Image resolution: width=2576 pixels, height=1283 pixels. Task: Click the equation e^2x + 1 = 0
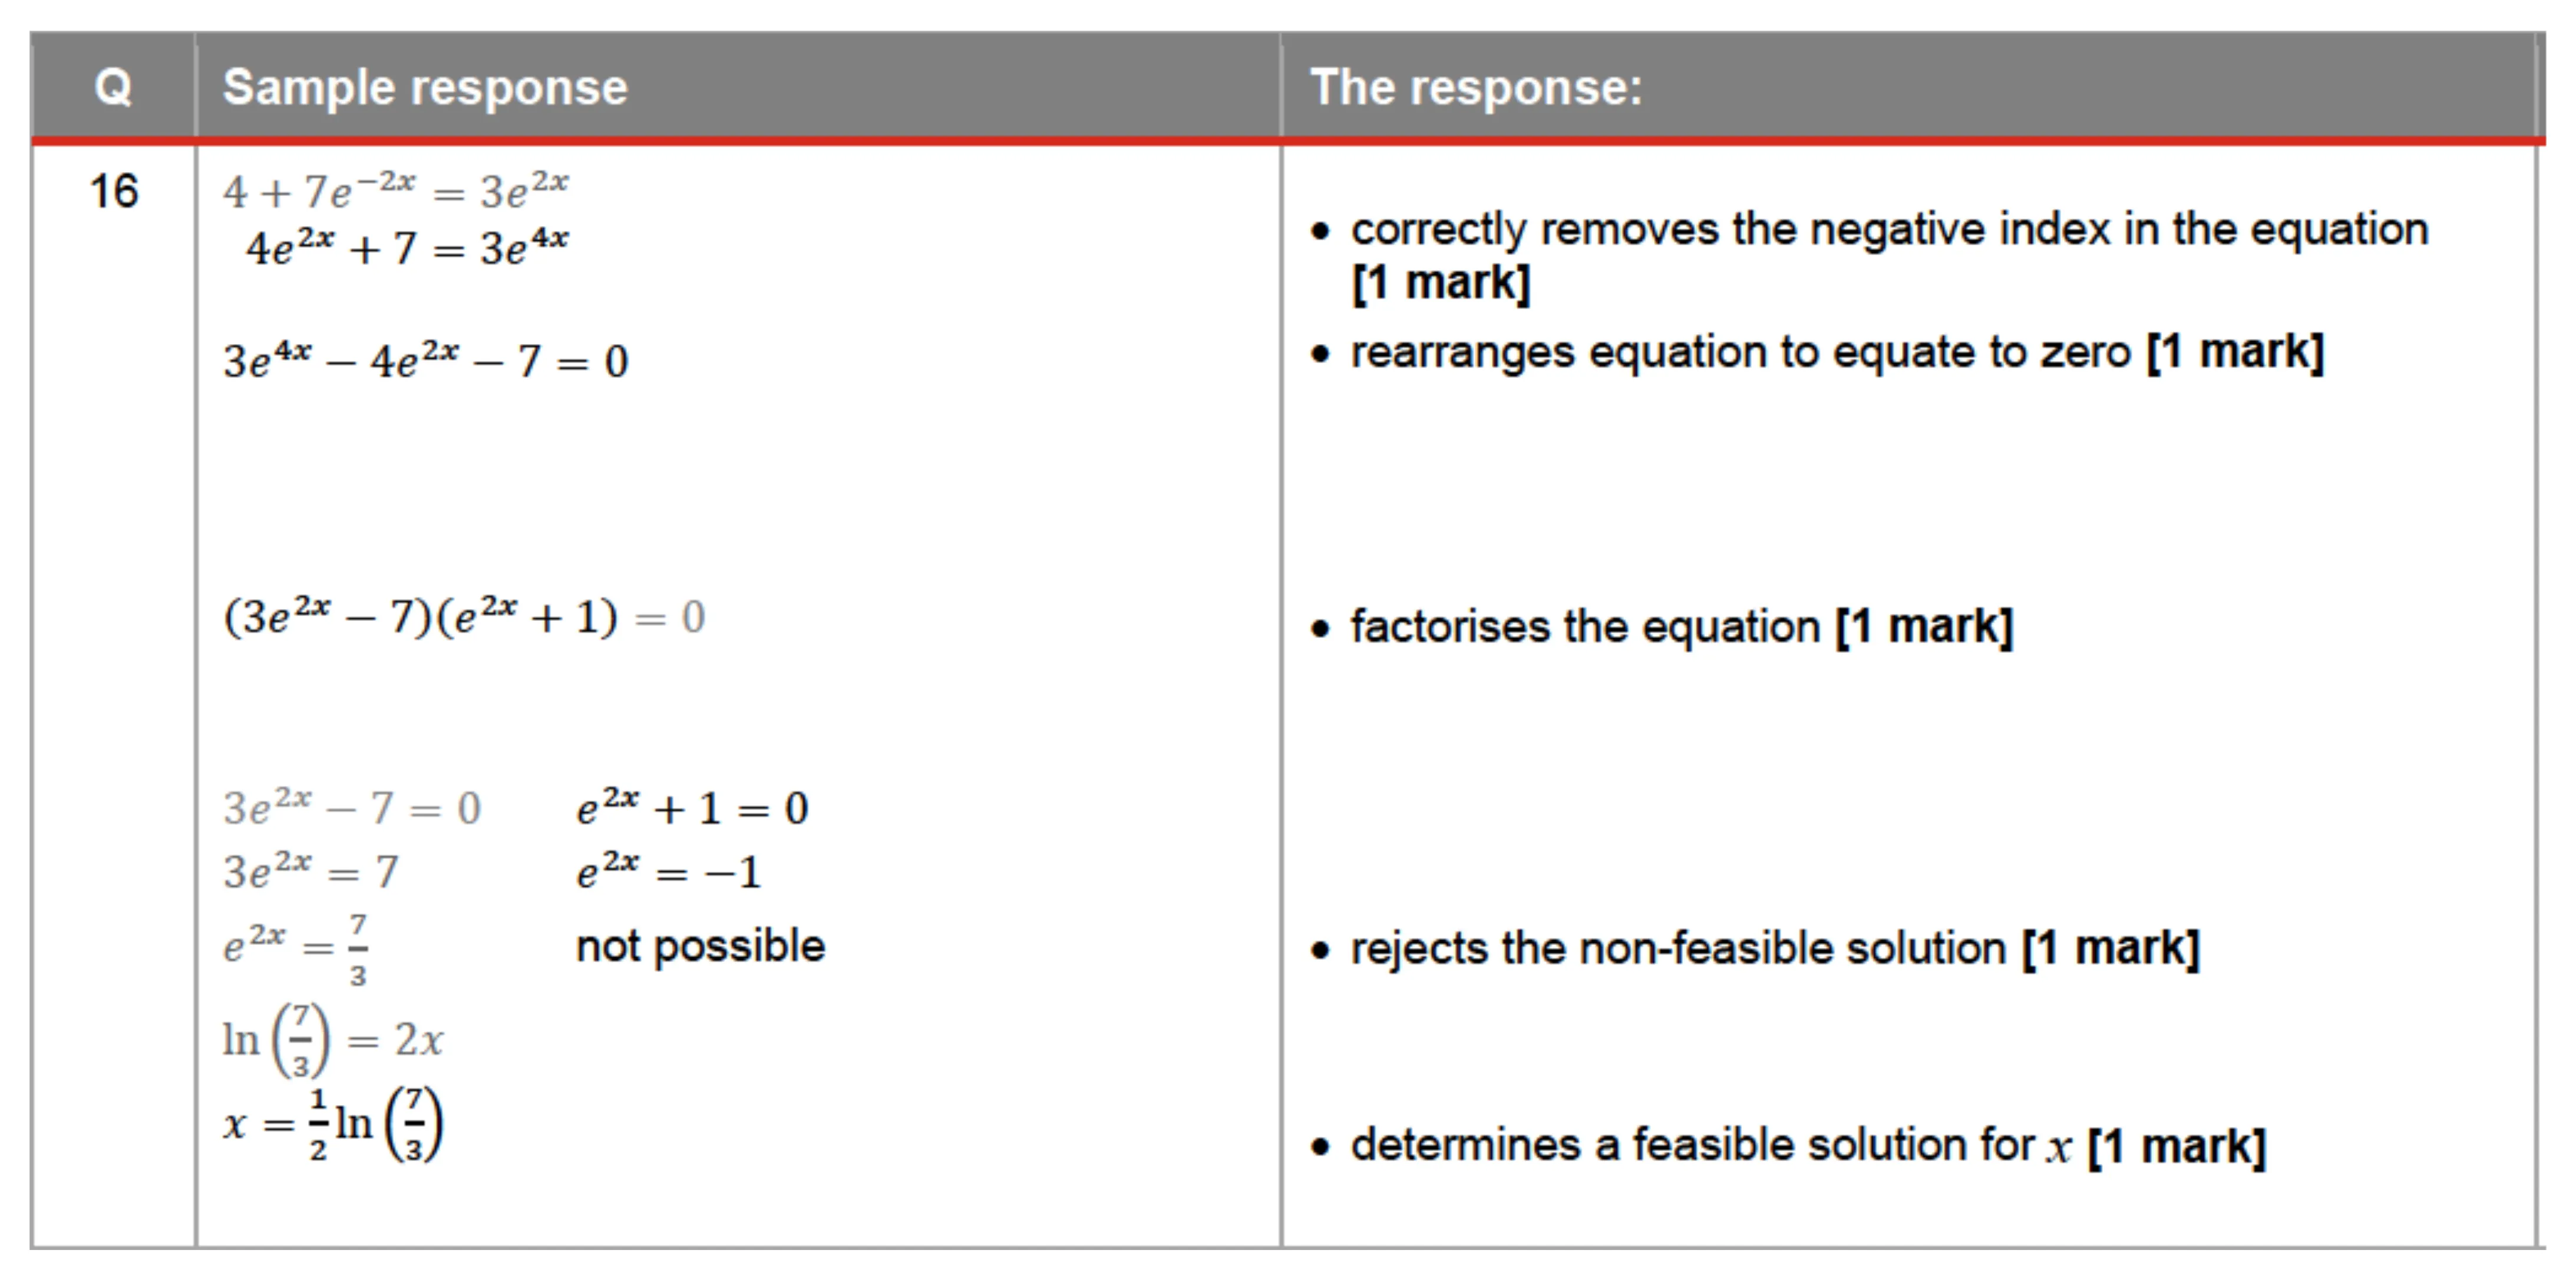coord(692,807)
